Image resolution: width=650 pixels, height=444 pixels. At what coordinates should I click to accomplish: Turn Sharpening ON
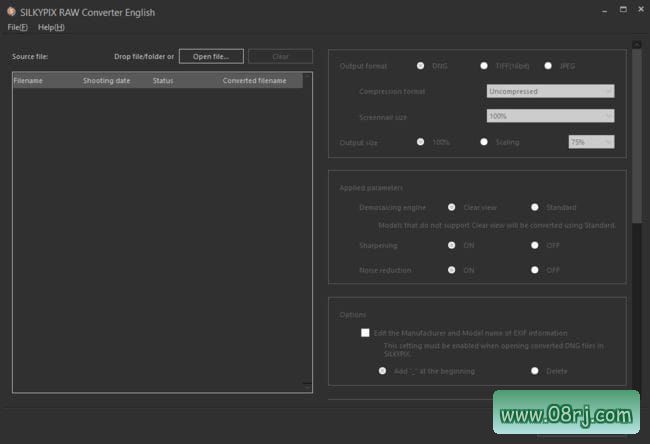pyautogui.click(x=451, y=245)
